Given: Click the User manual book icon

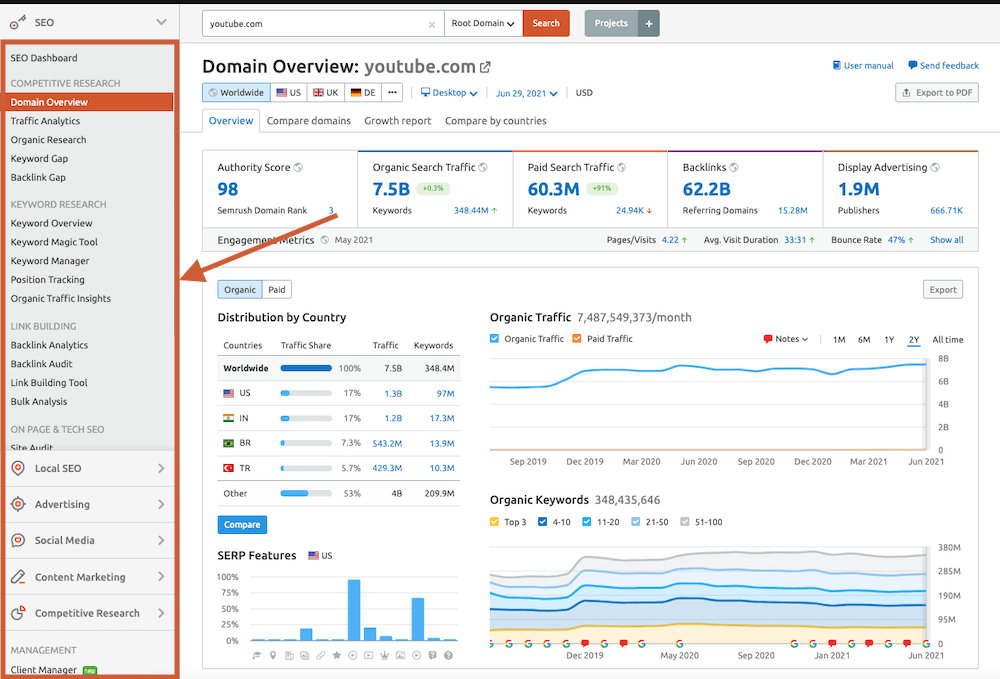Looking at the screenshot, I should 837,65.
